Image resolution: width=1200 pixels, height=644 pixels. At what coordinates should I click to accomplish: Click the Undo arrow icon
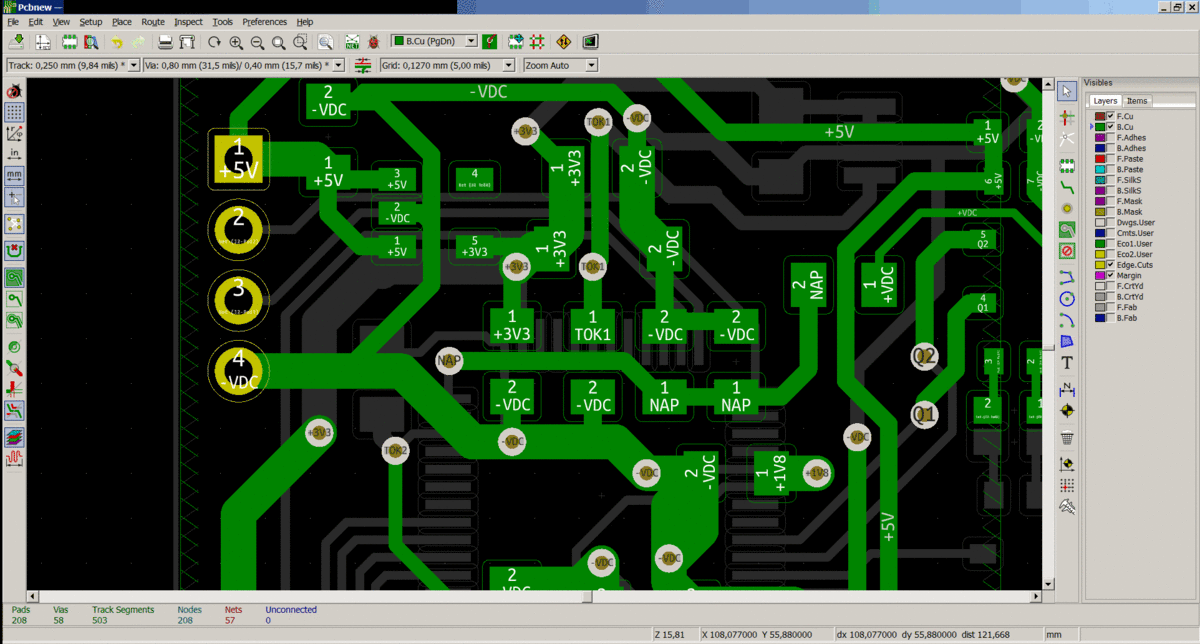(x=117, y=42)
